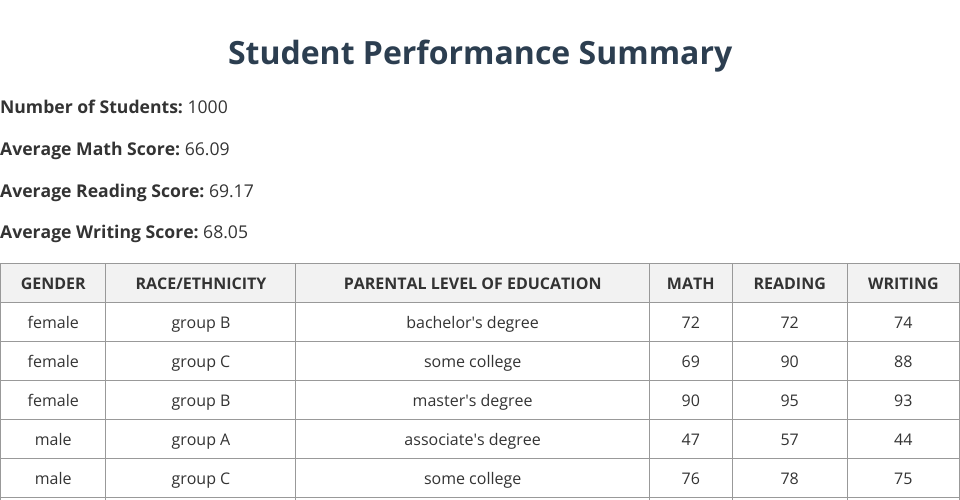Click the Average Math Score value 66.09
Image resolution: width=960 pixels, height=500 pixels.
click(207, 149)
